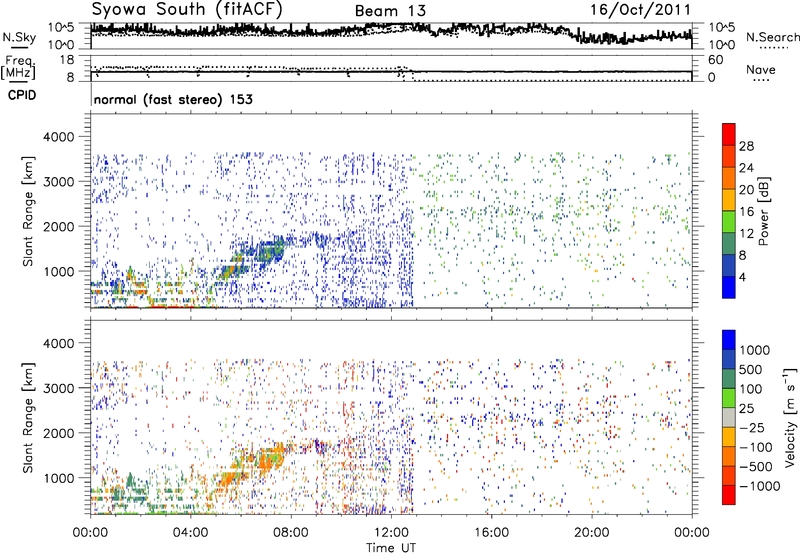This screenshot has width=800, height=554.
Task: Click the frequency axis '18' label
Action: (x=67, y=60)
